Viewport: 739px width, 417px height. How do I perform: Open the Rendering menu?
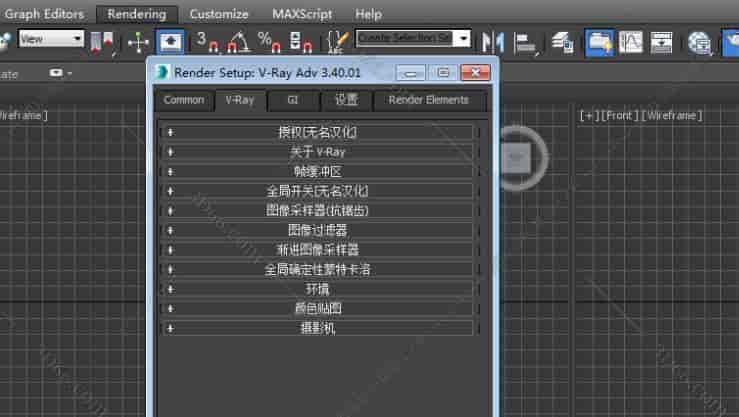[x=137, y=14]
